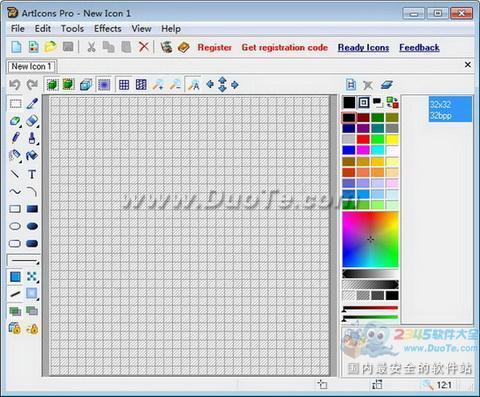Click the undo arrow icon

tap(15, 85)
